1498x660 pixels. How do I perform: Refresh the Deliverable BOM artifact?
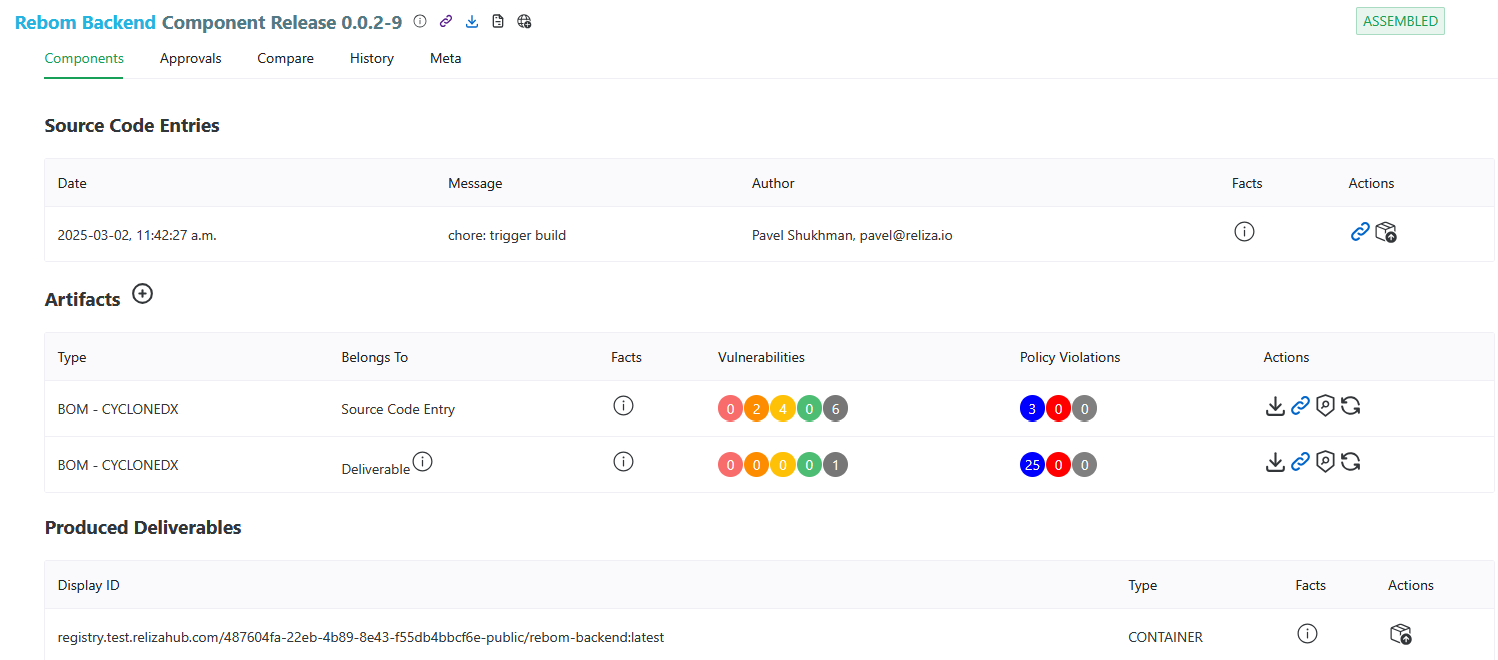1350,462
